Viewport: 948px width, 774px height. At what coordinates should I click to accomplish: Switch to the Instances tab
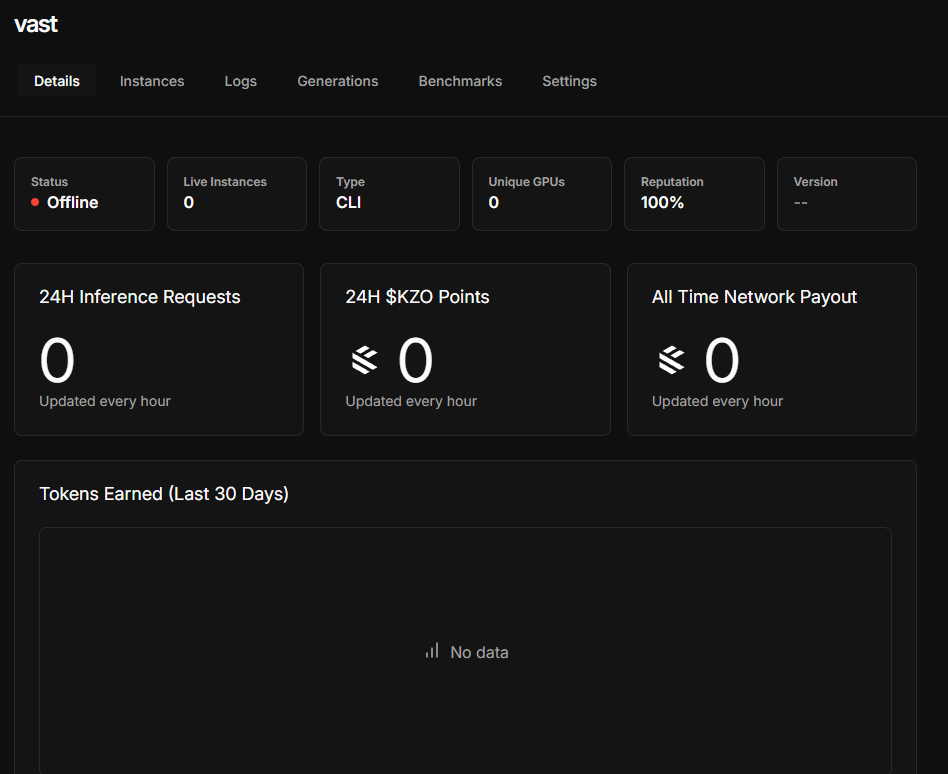[x=152, y=81]
